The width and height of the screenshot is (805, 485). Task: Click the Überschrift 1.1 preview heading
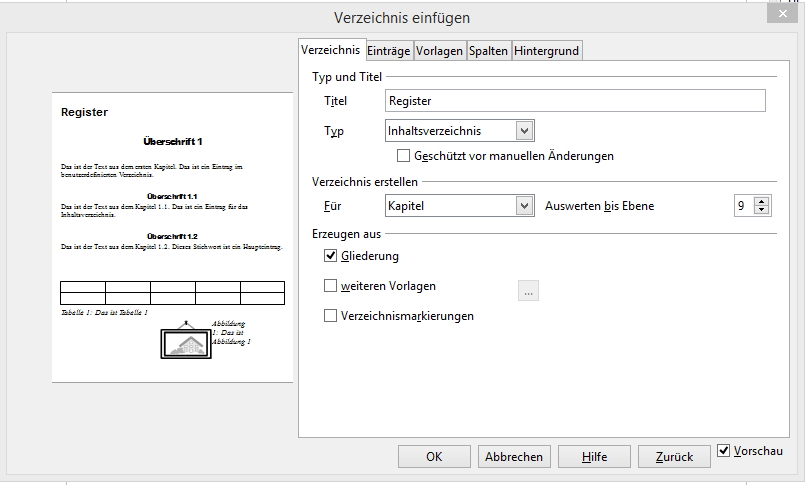click(172, 196)
